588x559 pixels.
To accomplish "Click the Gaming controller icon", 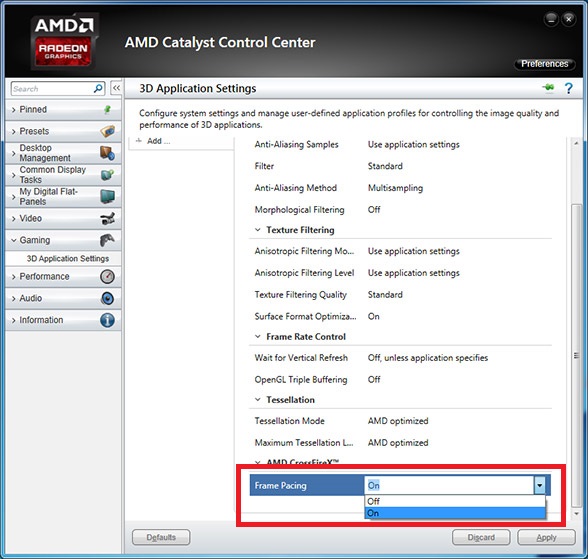I will (107, 240).
